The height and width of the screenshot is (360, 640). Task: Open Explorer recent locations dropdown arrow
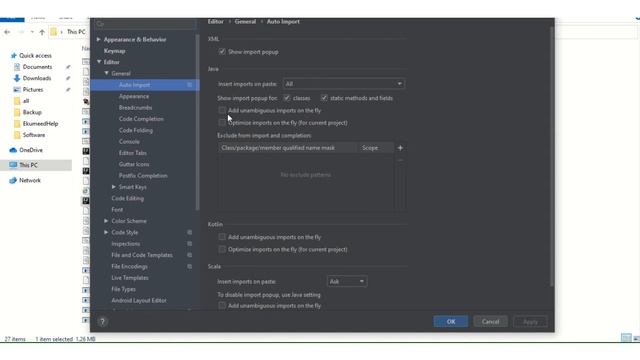click(32, 32)
